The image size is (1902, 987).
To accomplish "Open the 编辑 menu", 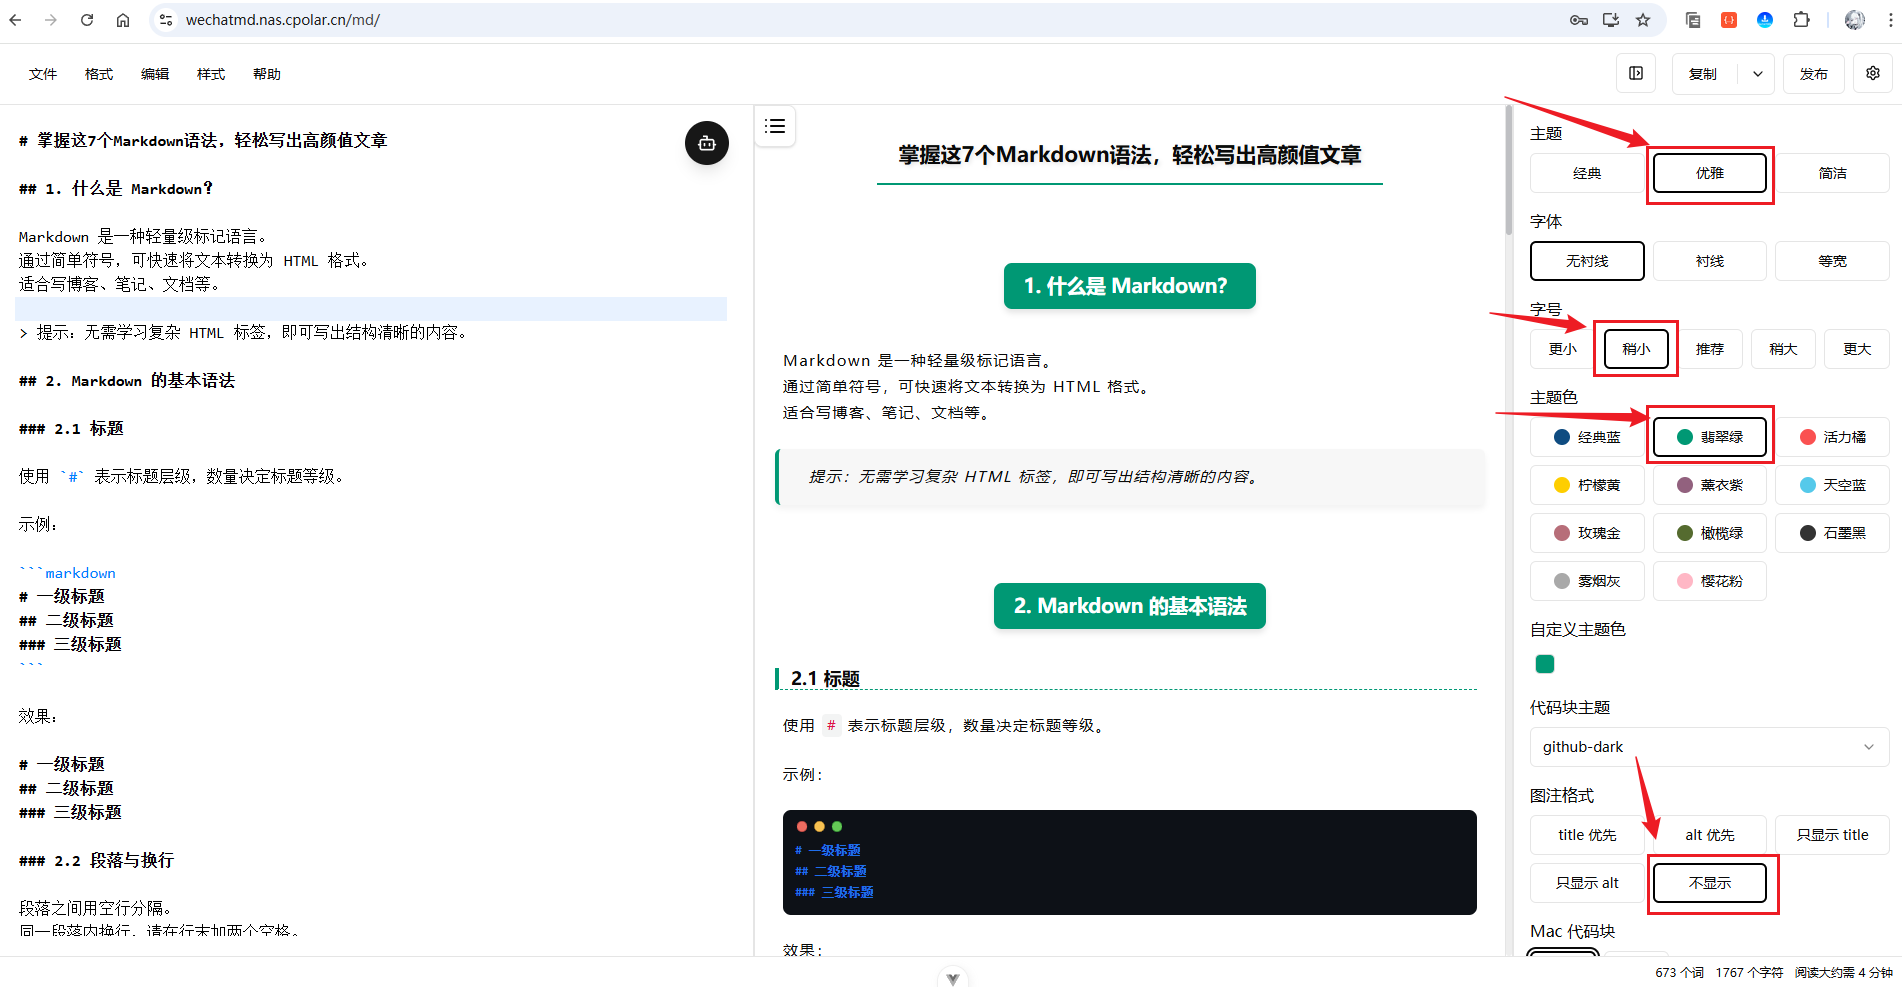I will [155, 74].
